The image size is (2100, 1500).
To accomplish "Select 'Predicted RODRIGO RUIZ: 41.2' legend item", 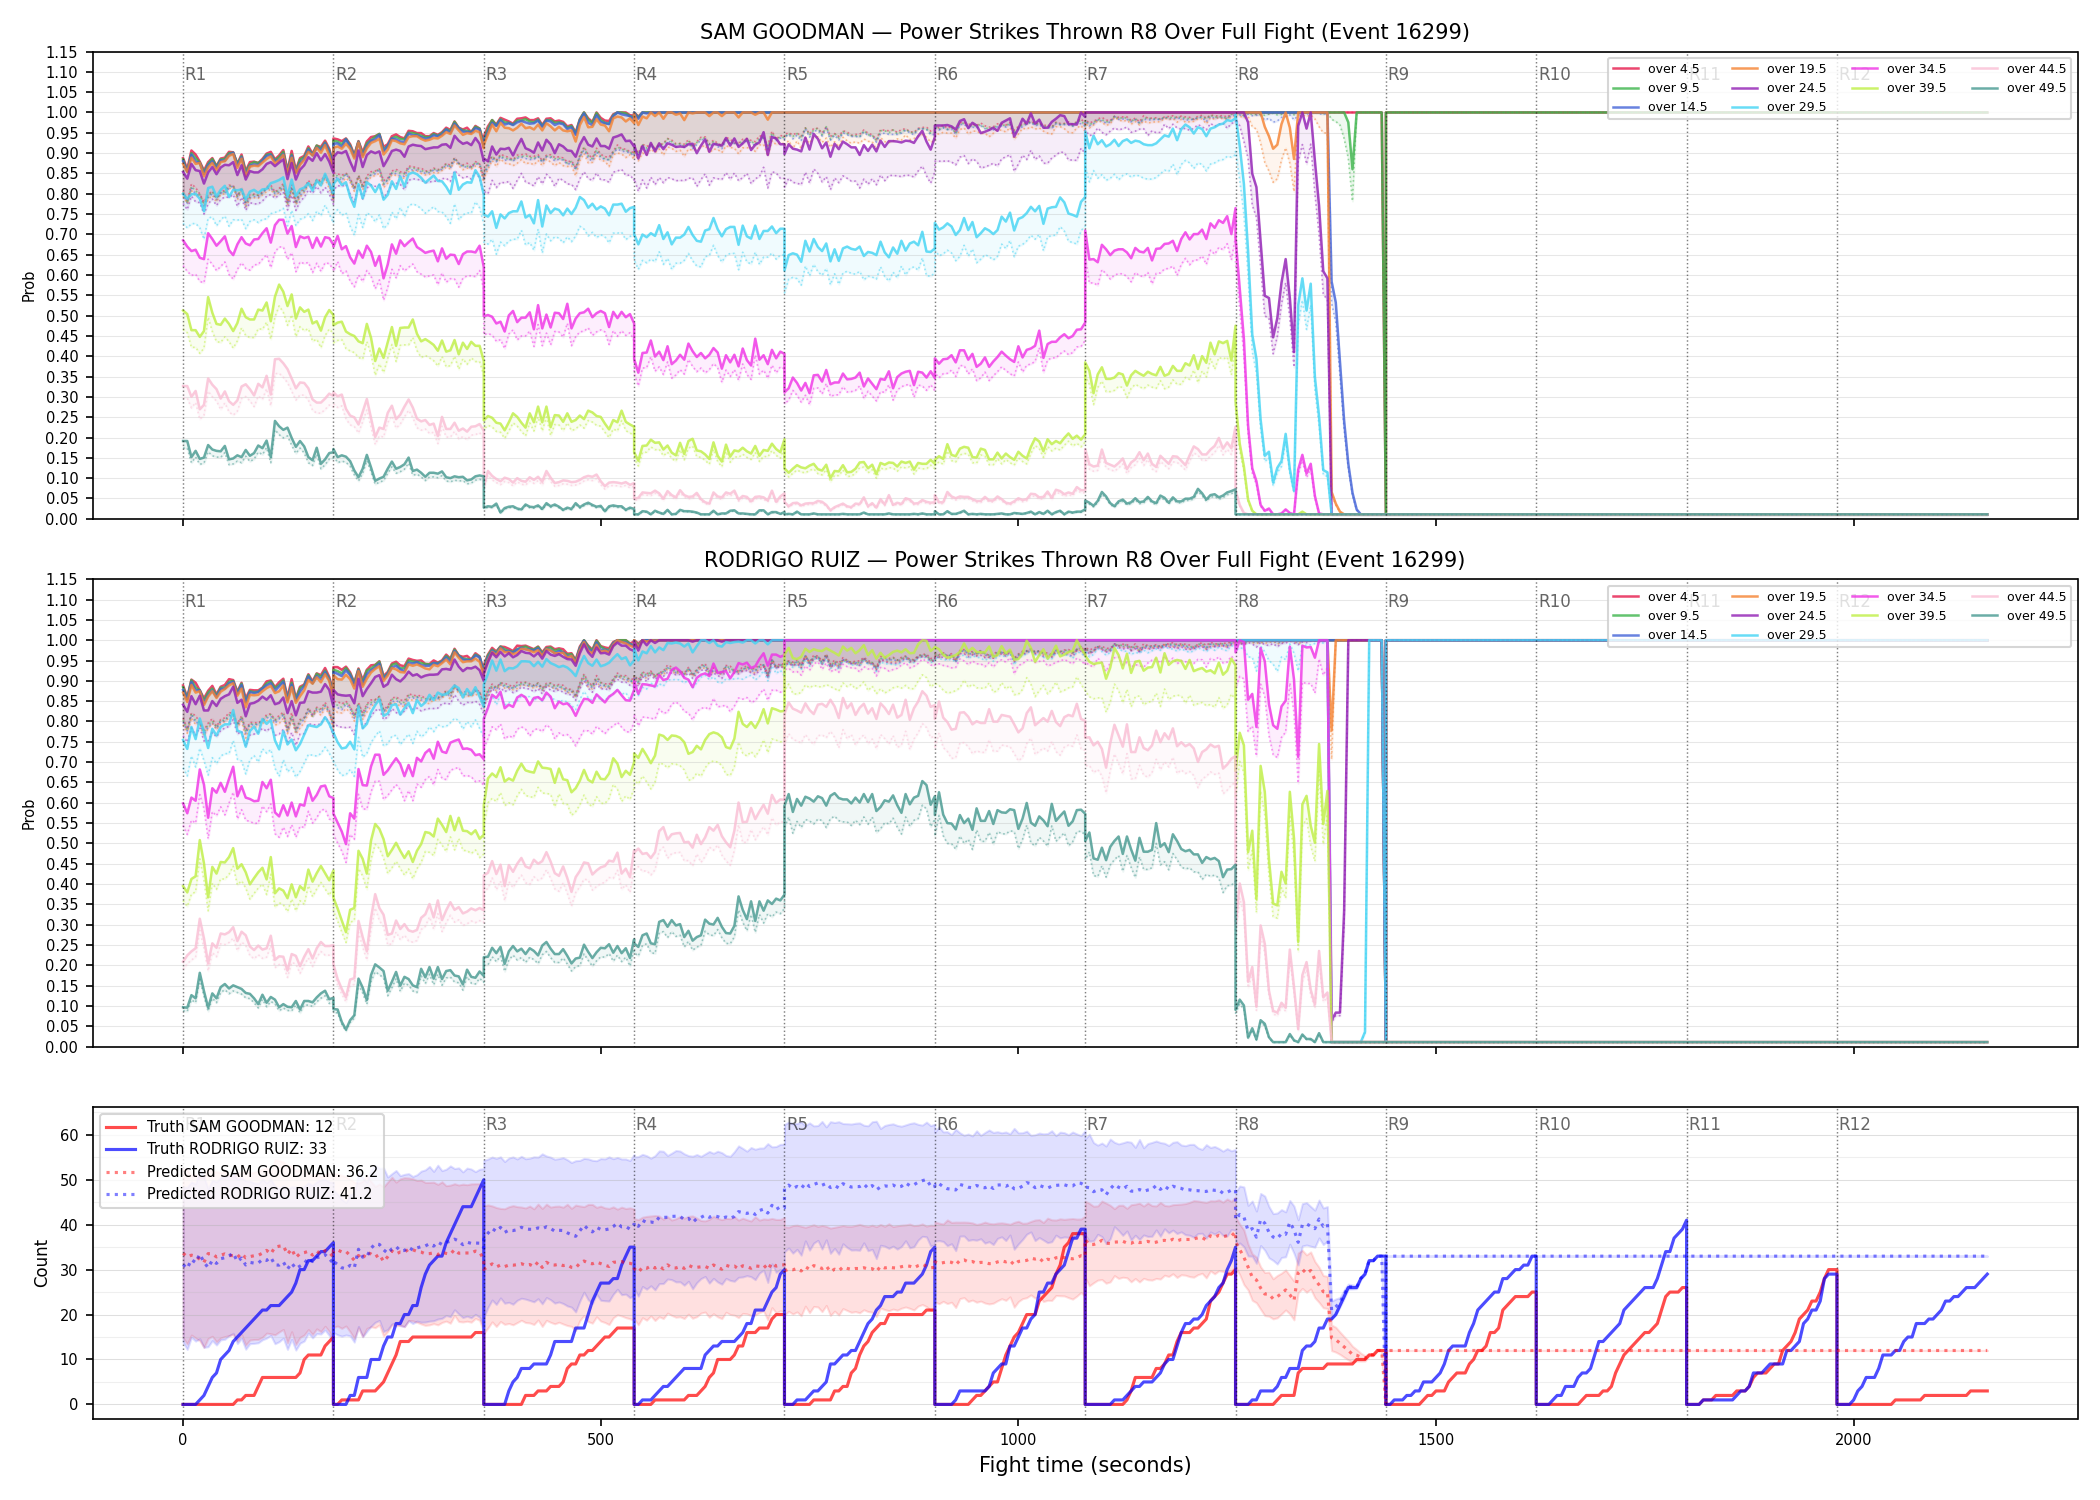I will 239,1194.
